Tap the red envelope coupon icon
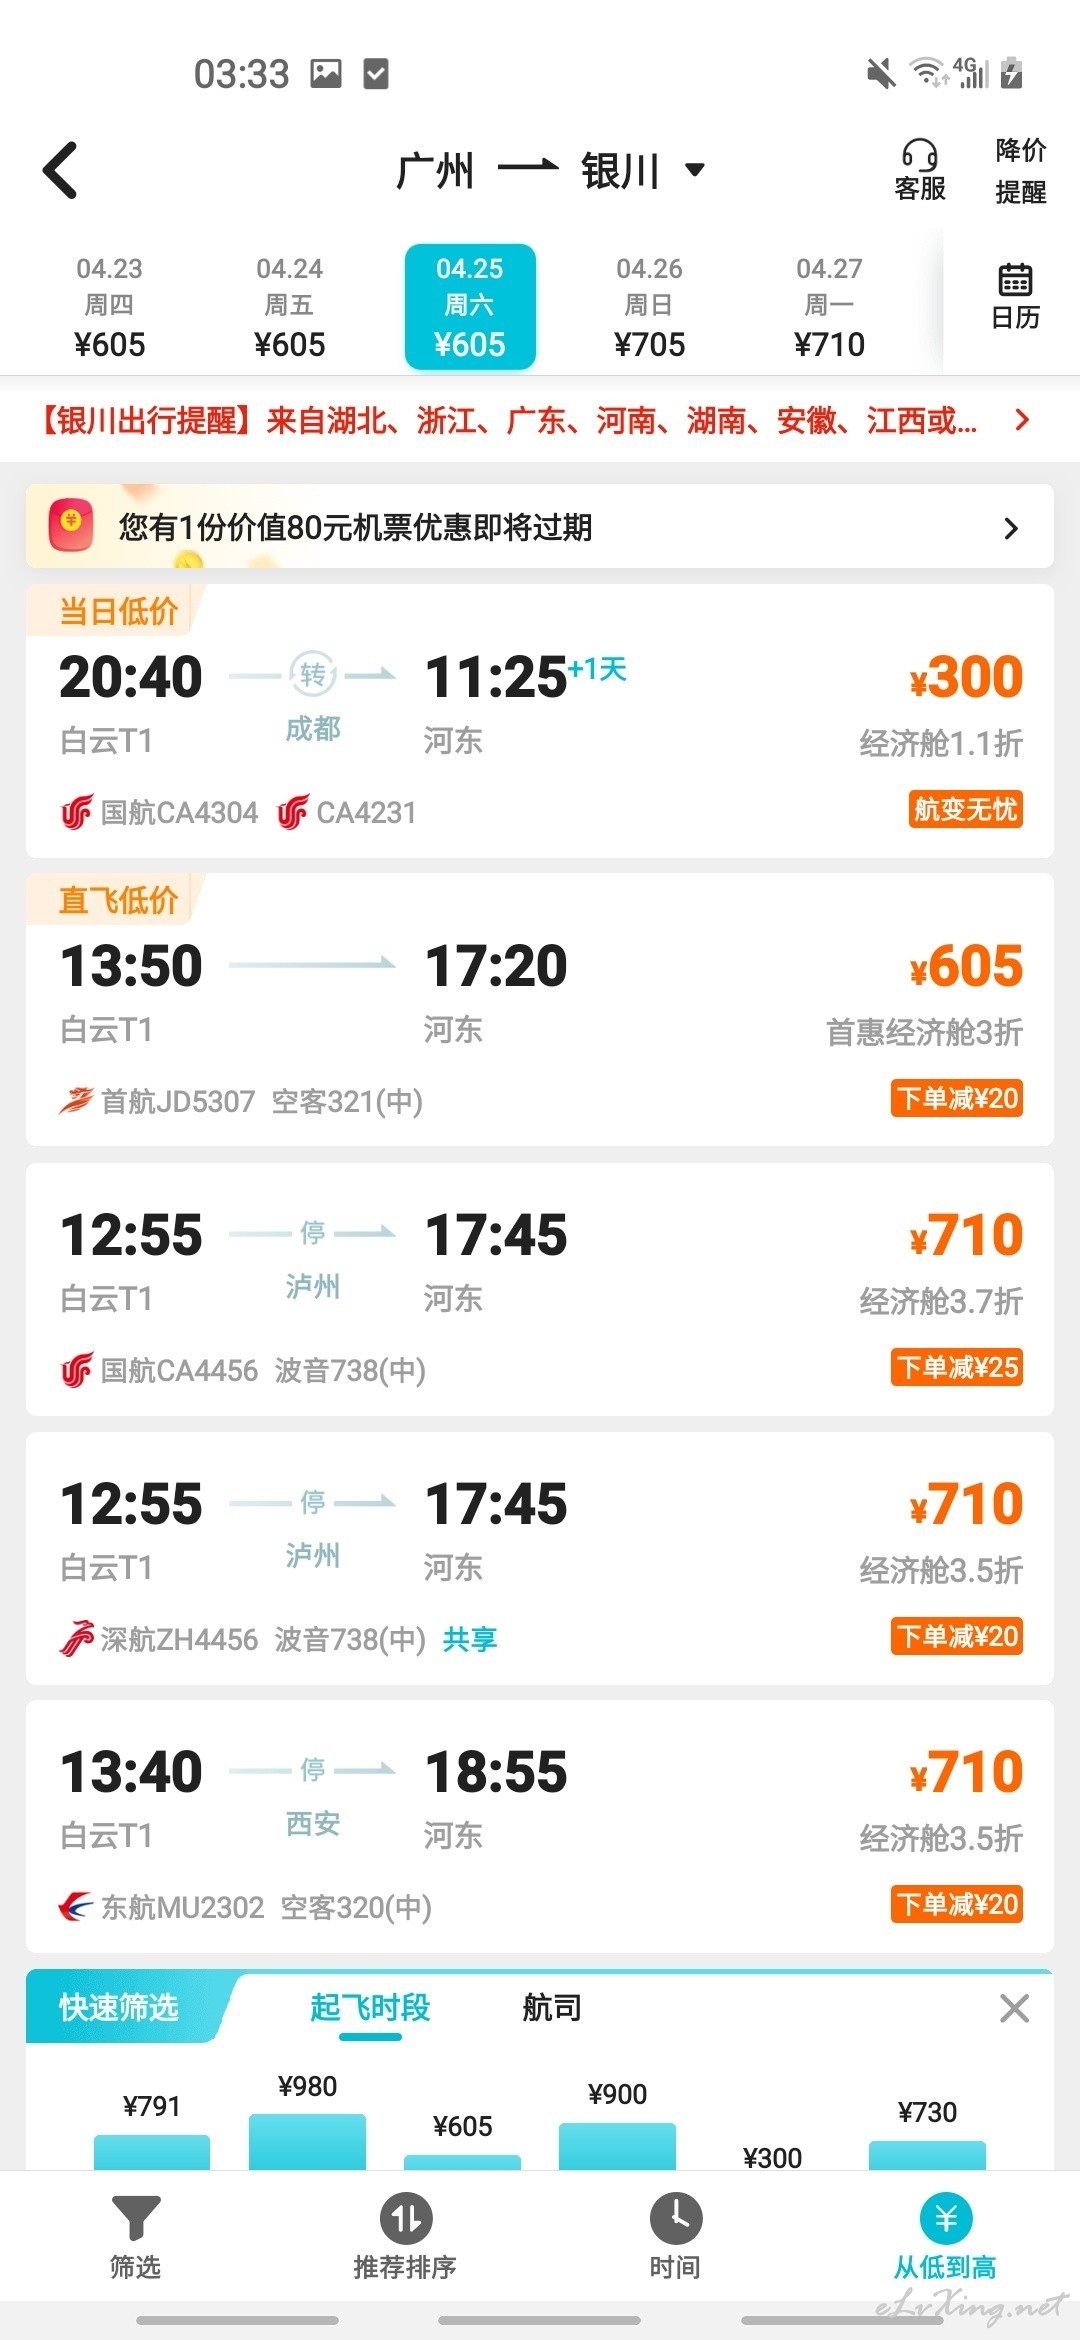1080x2340 pixels. 71,526
